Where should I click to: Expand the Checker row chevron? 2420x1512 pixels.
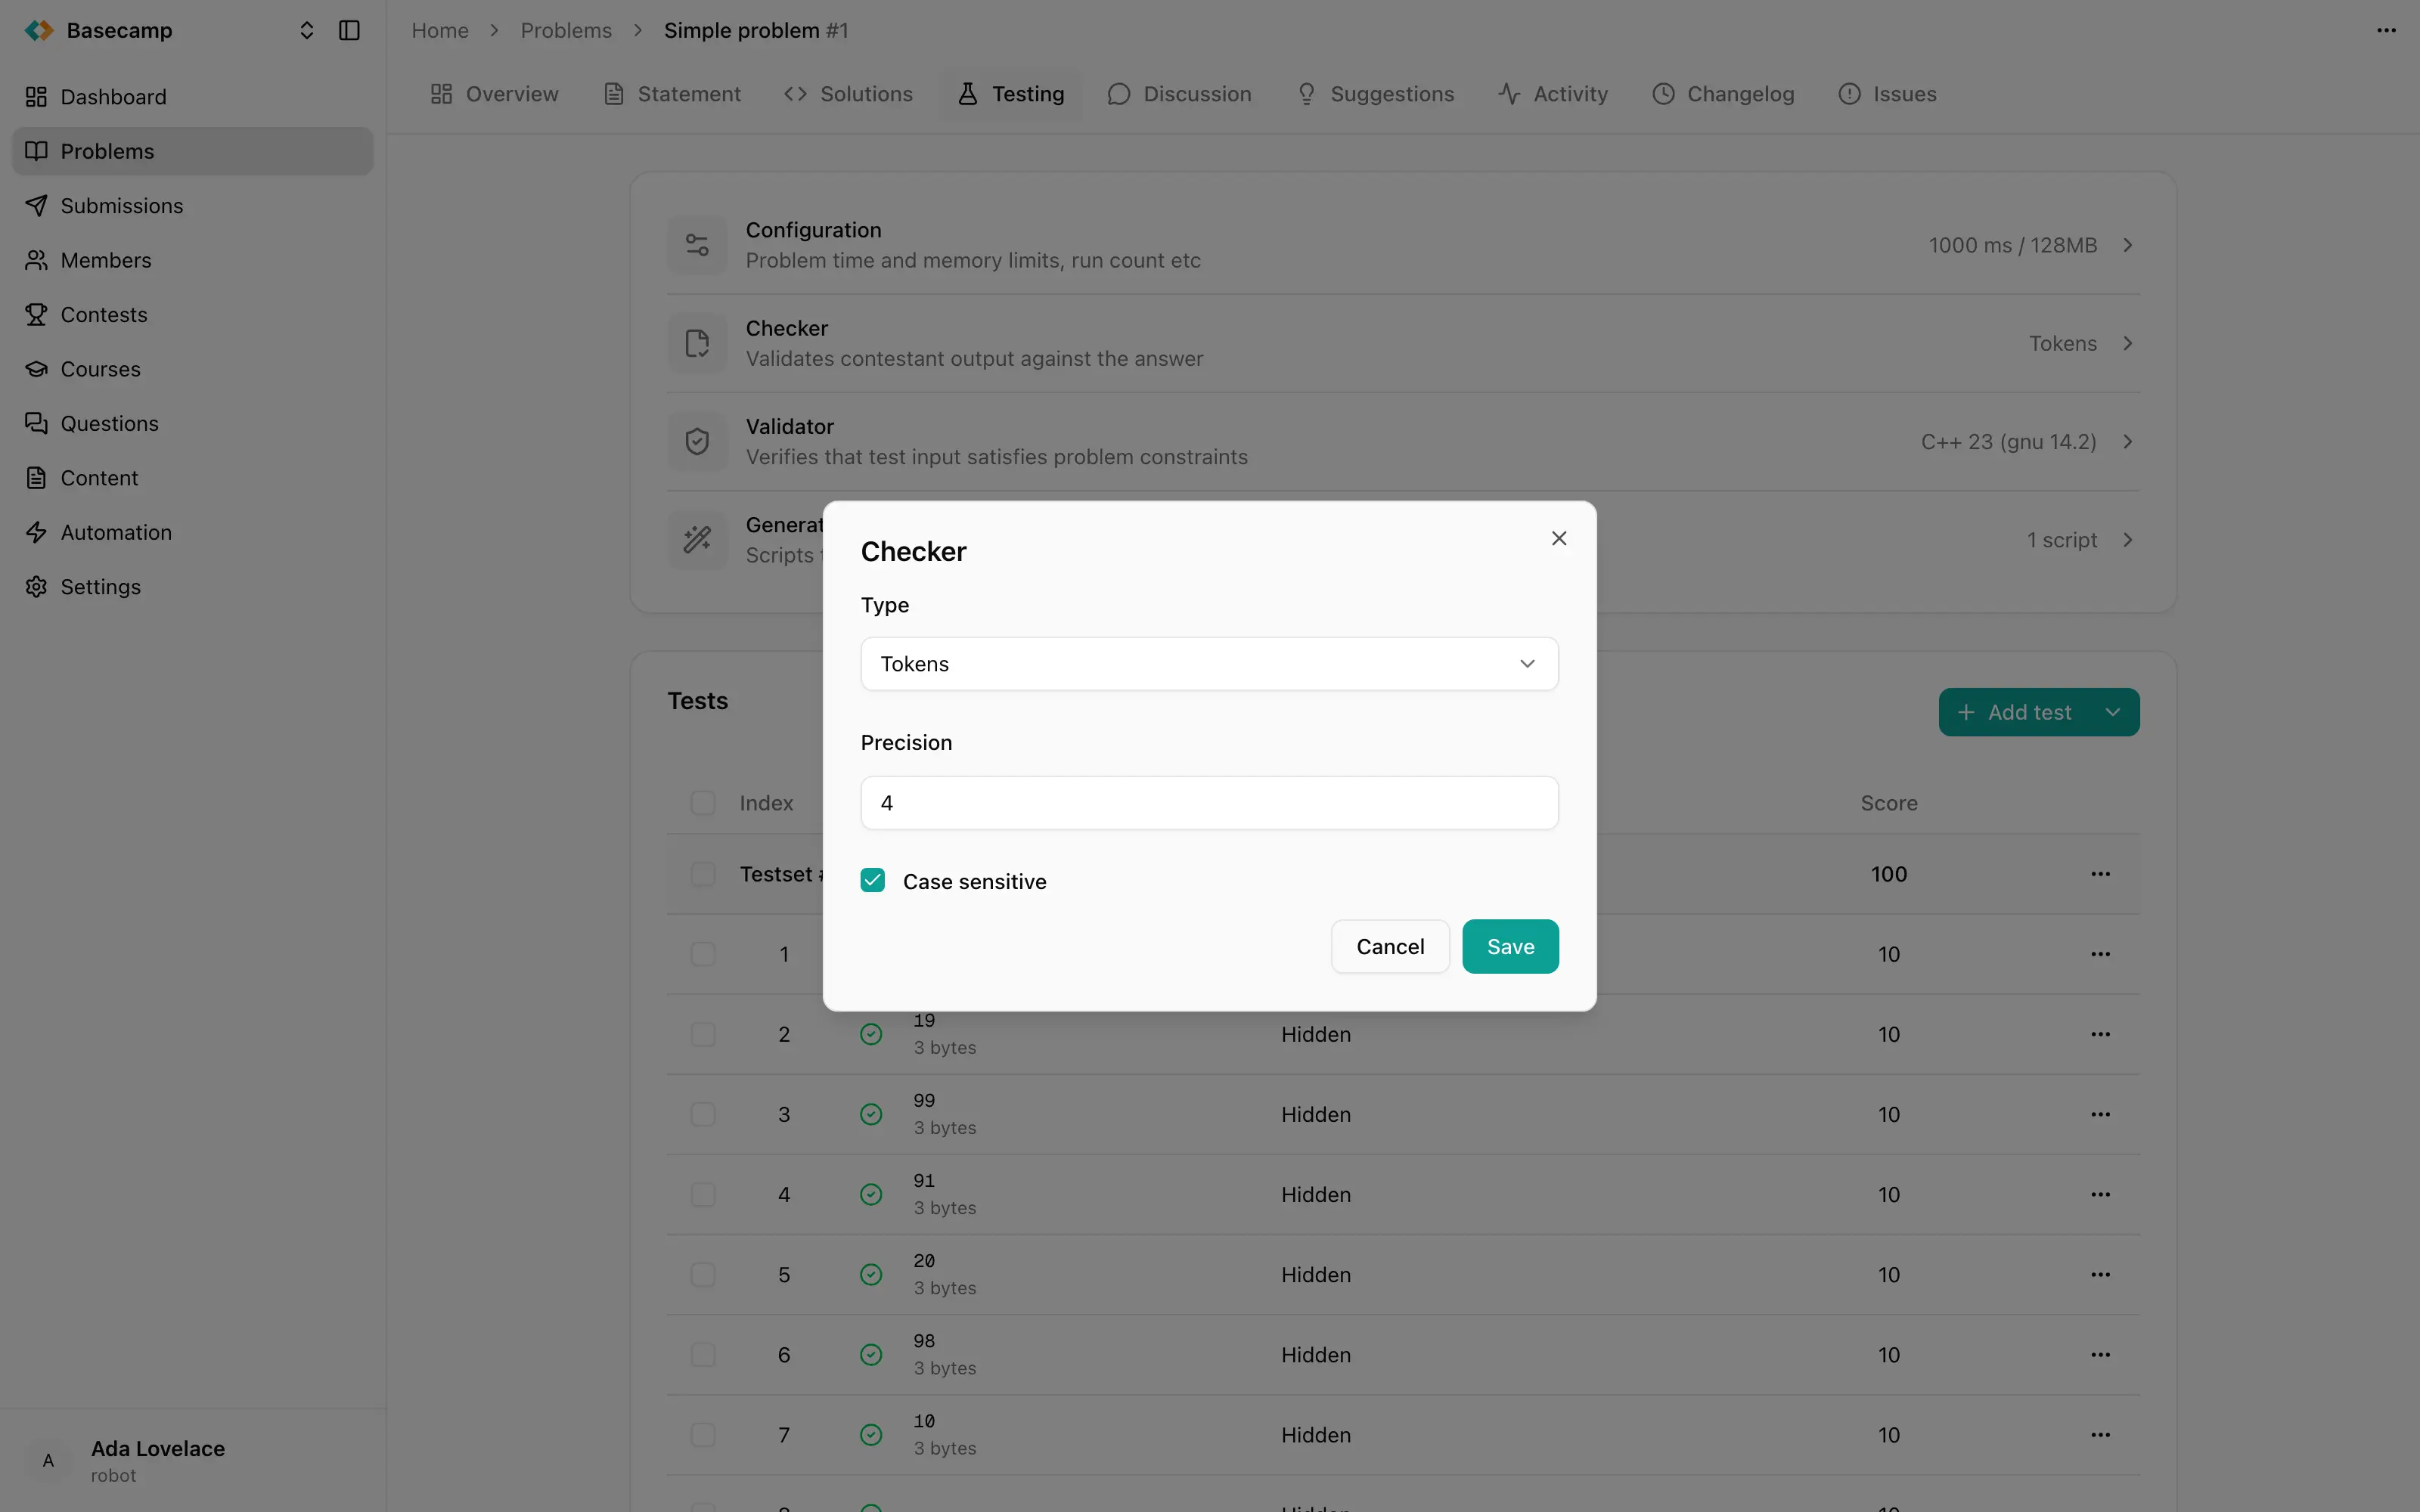tap(2128, 343)
